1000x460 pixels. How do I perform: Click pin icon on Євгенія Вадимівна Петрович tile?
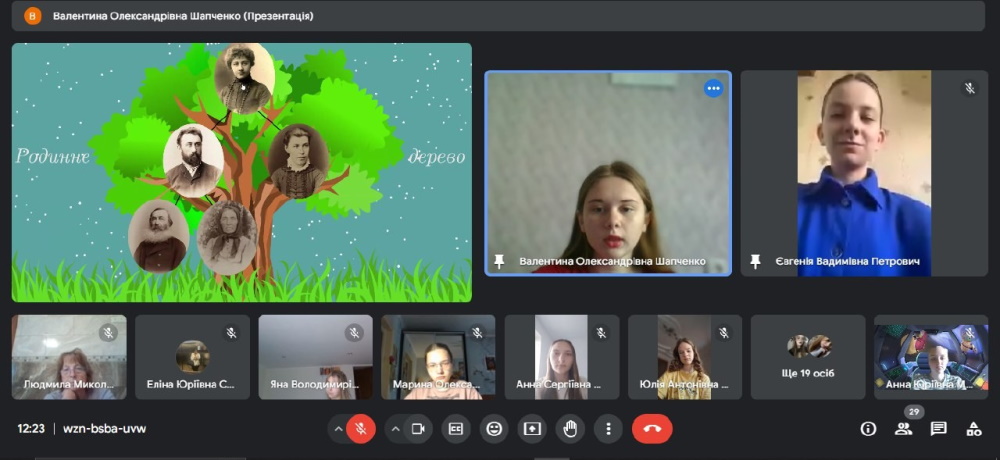point(756,261)
